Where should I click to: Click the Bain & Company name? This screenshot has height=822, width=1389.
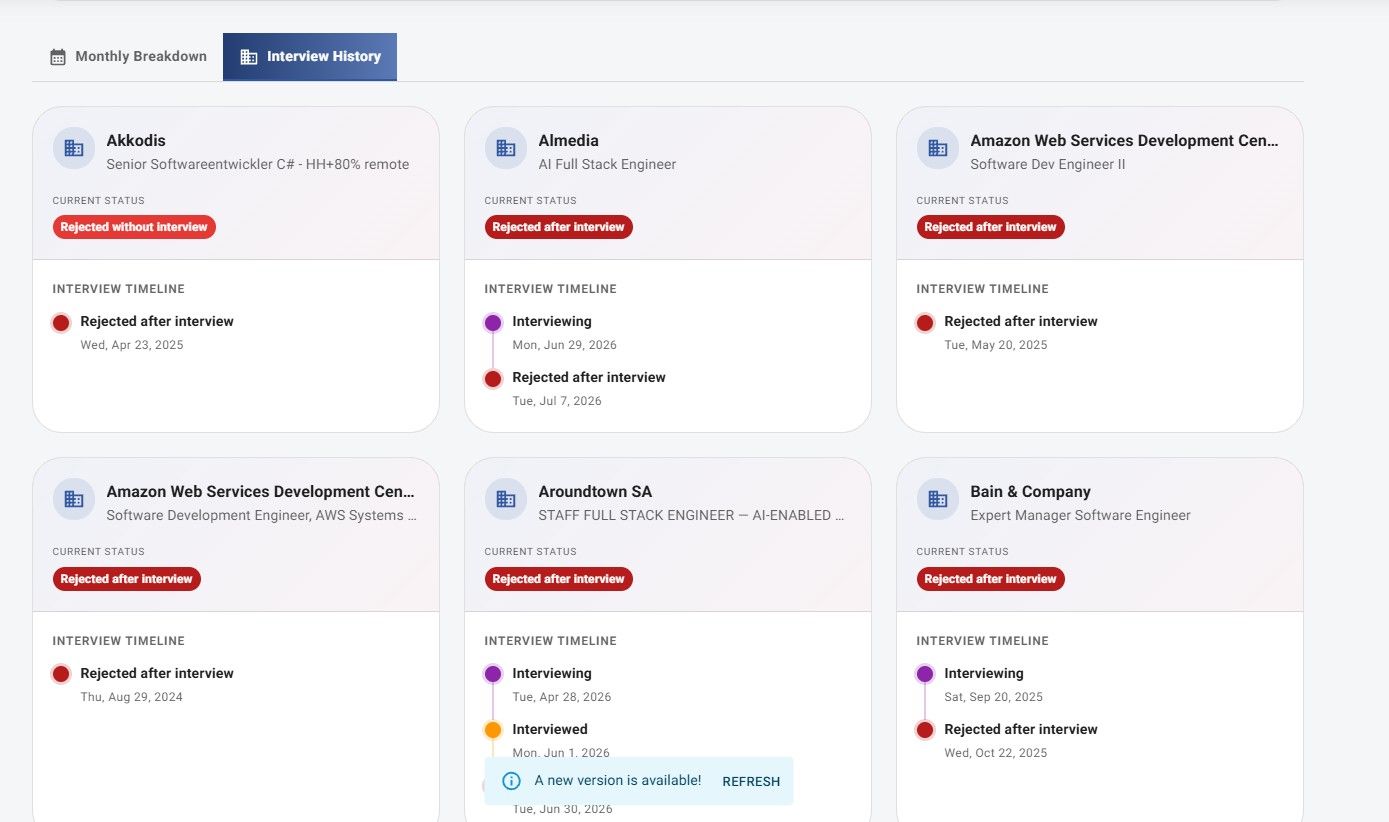1030,492
